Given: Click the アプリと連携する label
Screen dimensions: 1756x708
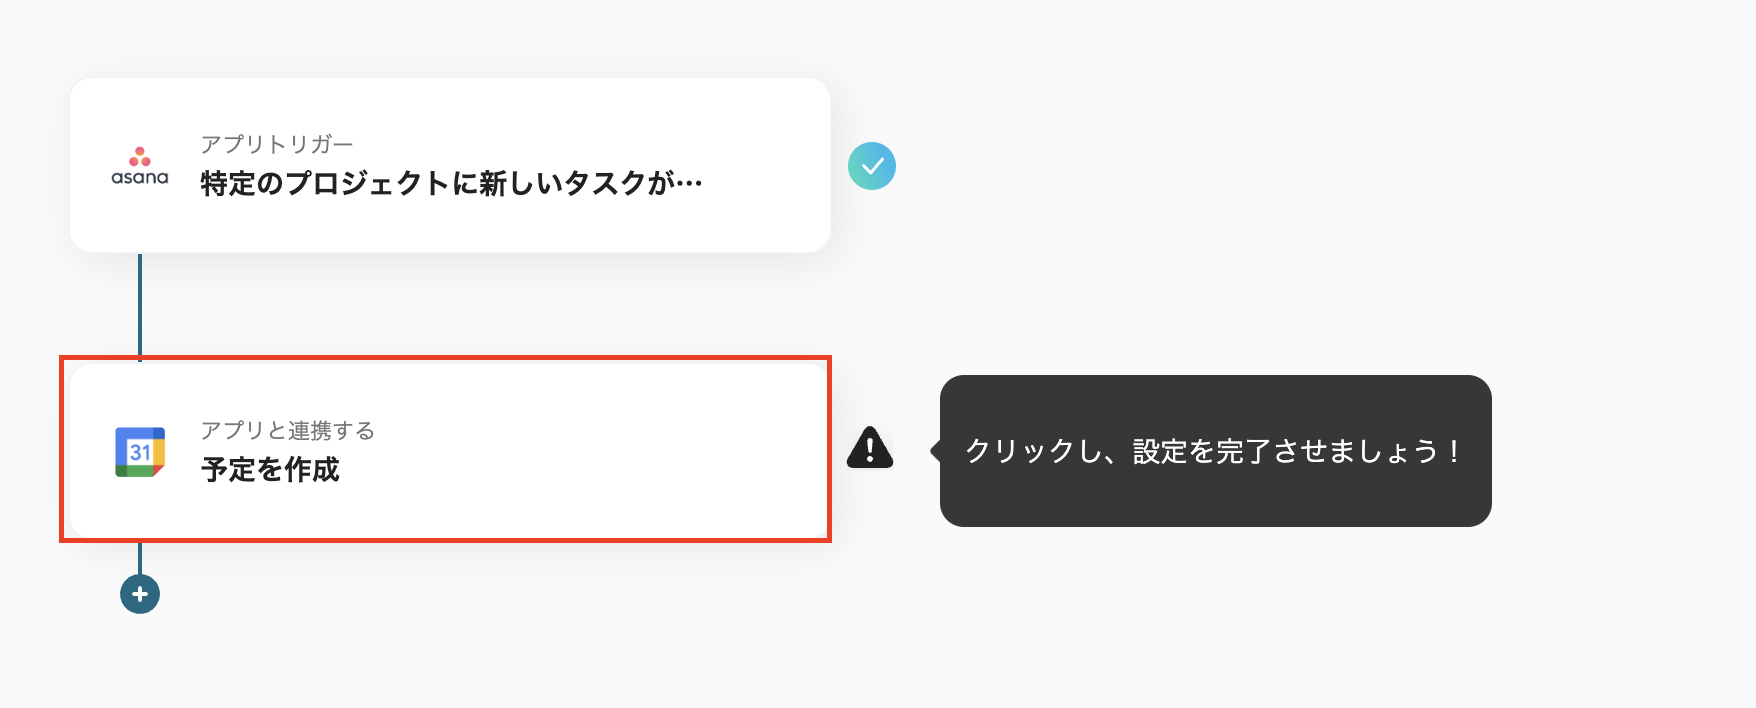Looking at the screenshot, I should 288,430.
